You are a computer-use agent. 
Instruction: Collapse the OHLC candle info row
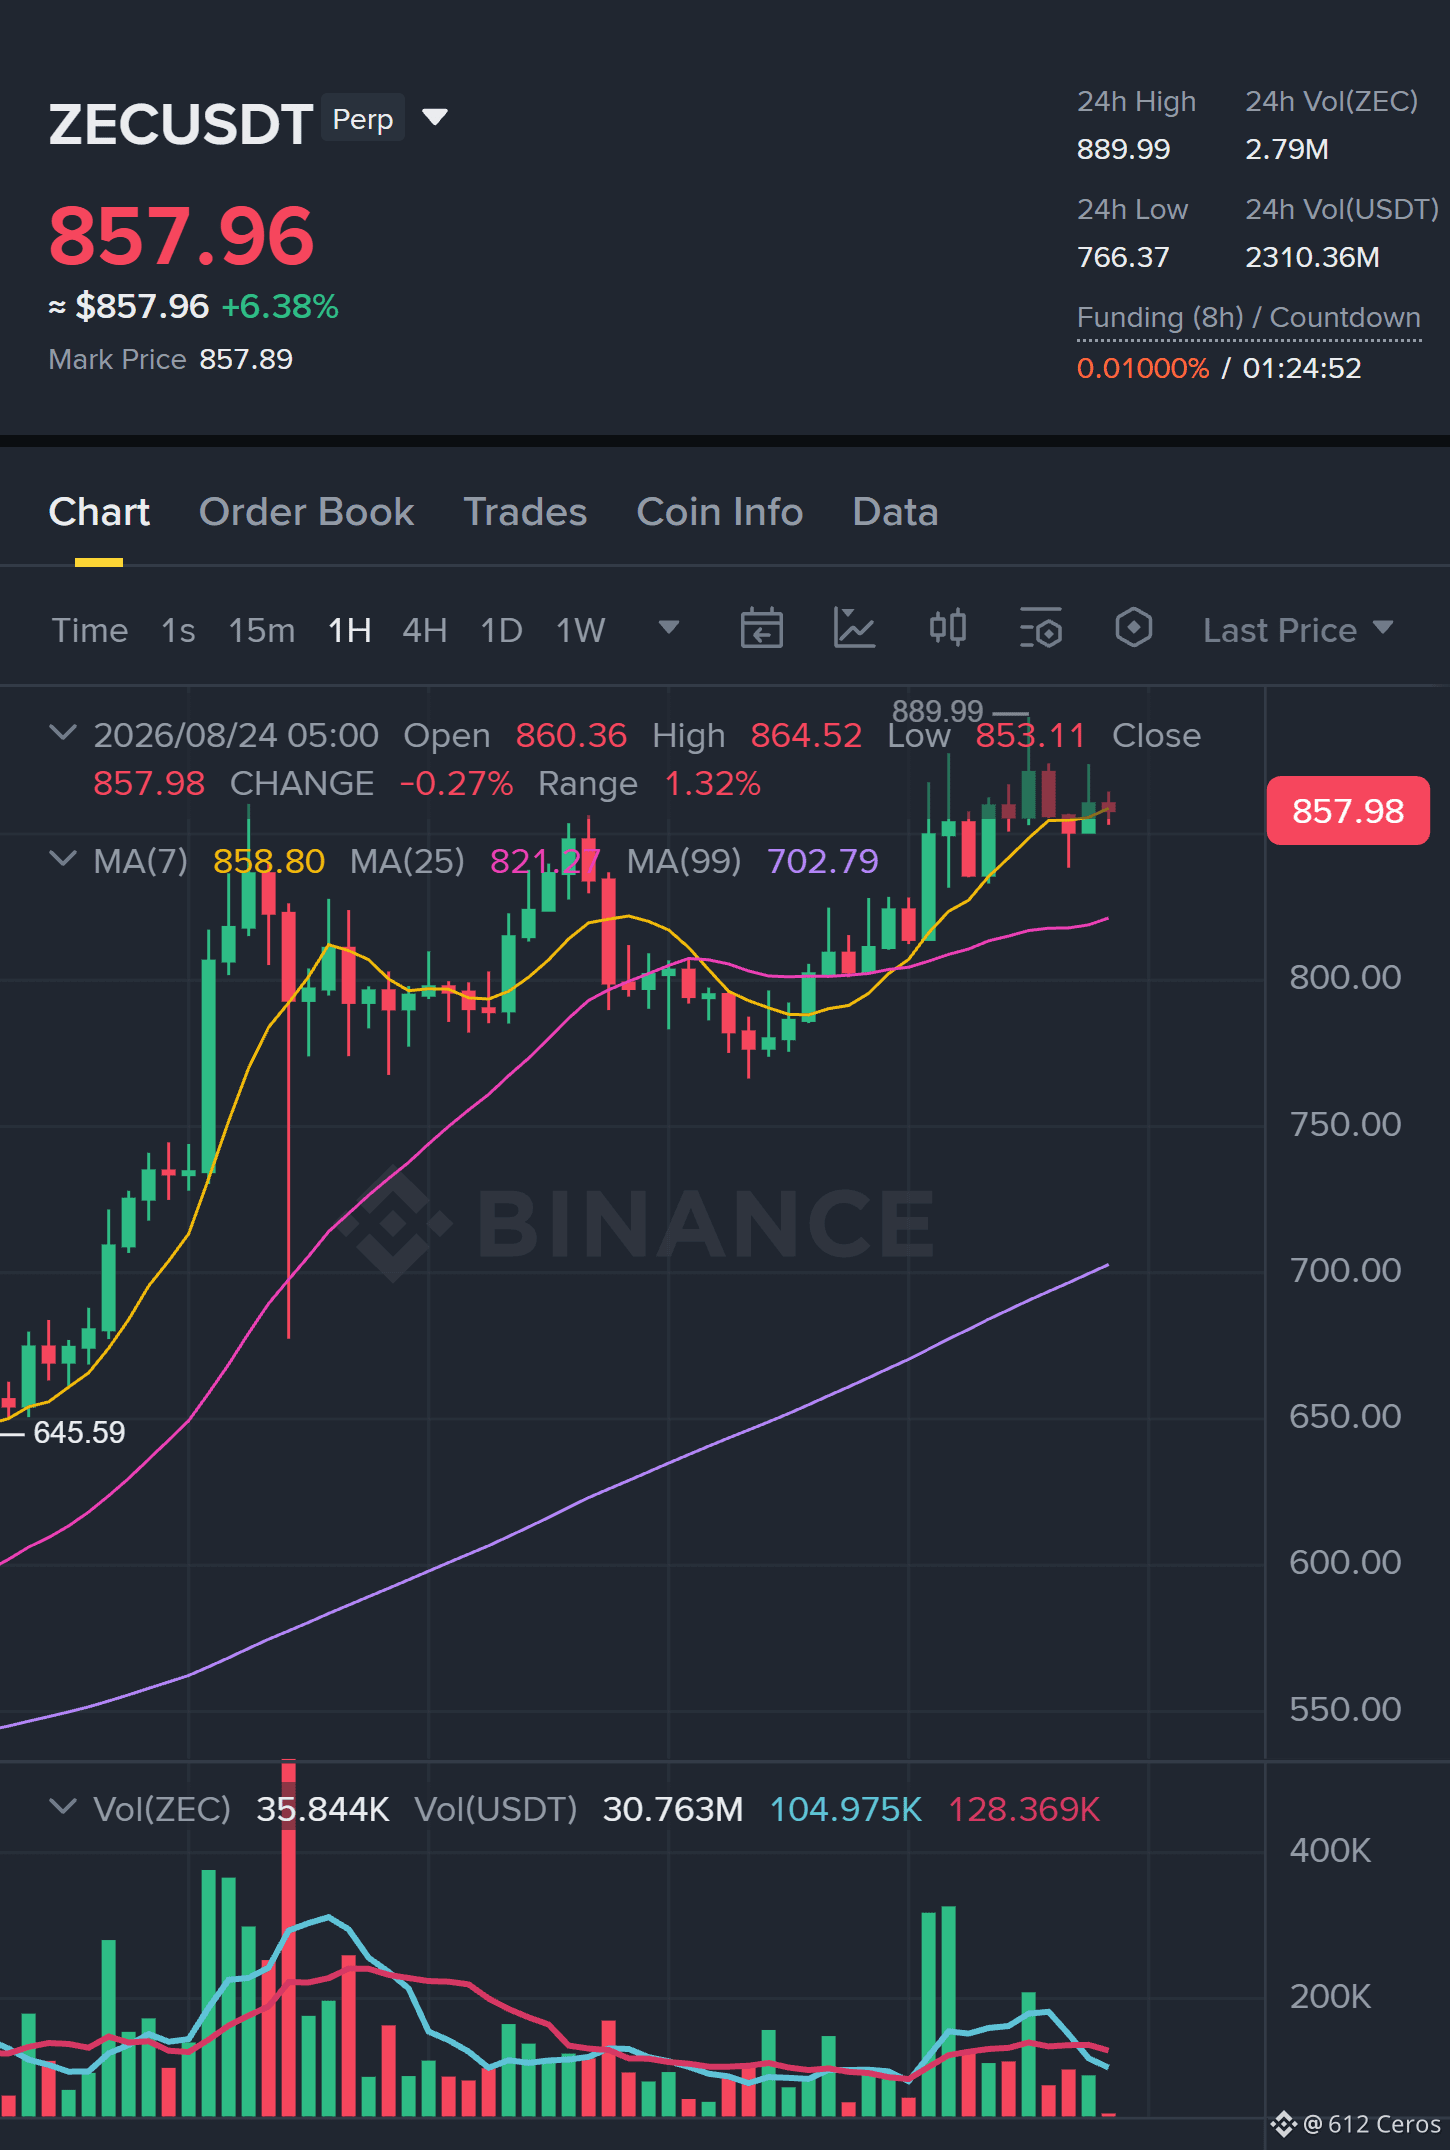coord(63,733)
